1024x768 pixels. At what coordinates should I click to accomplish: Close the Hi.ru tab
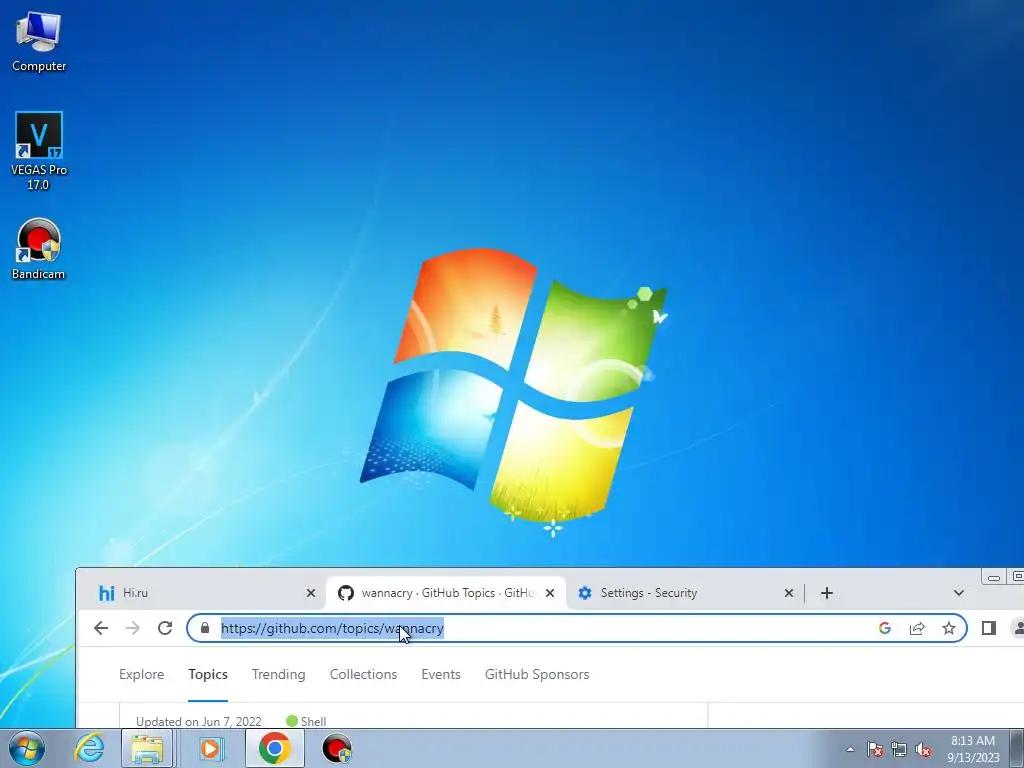click(311, 593)
